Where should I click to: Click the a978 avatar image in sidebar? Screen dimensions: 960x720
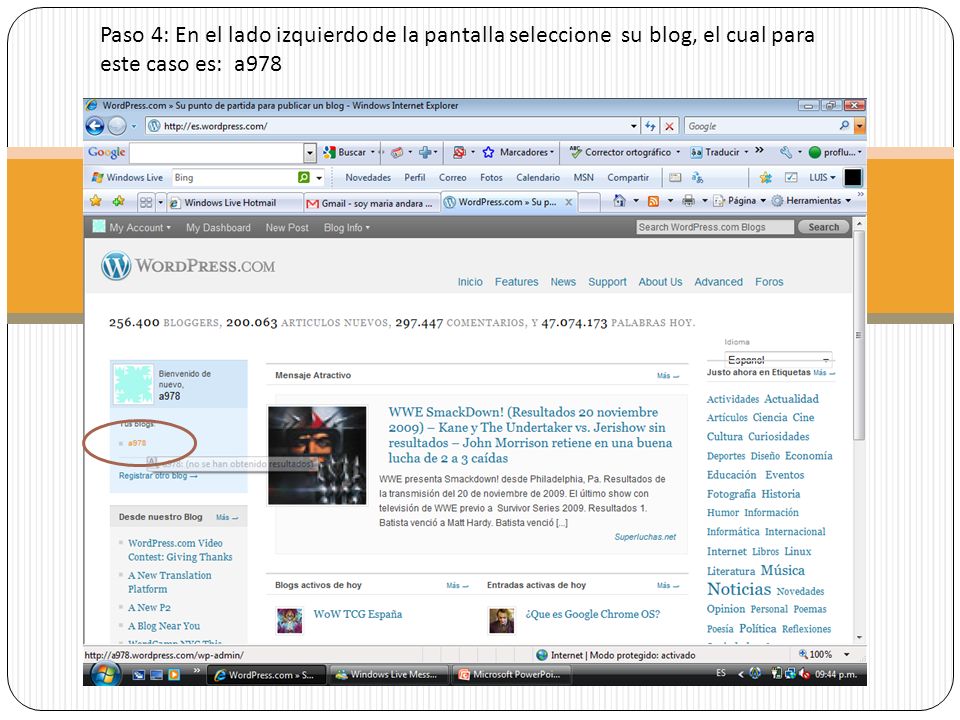point(133,384)
